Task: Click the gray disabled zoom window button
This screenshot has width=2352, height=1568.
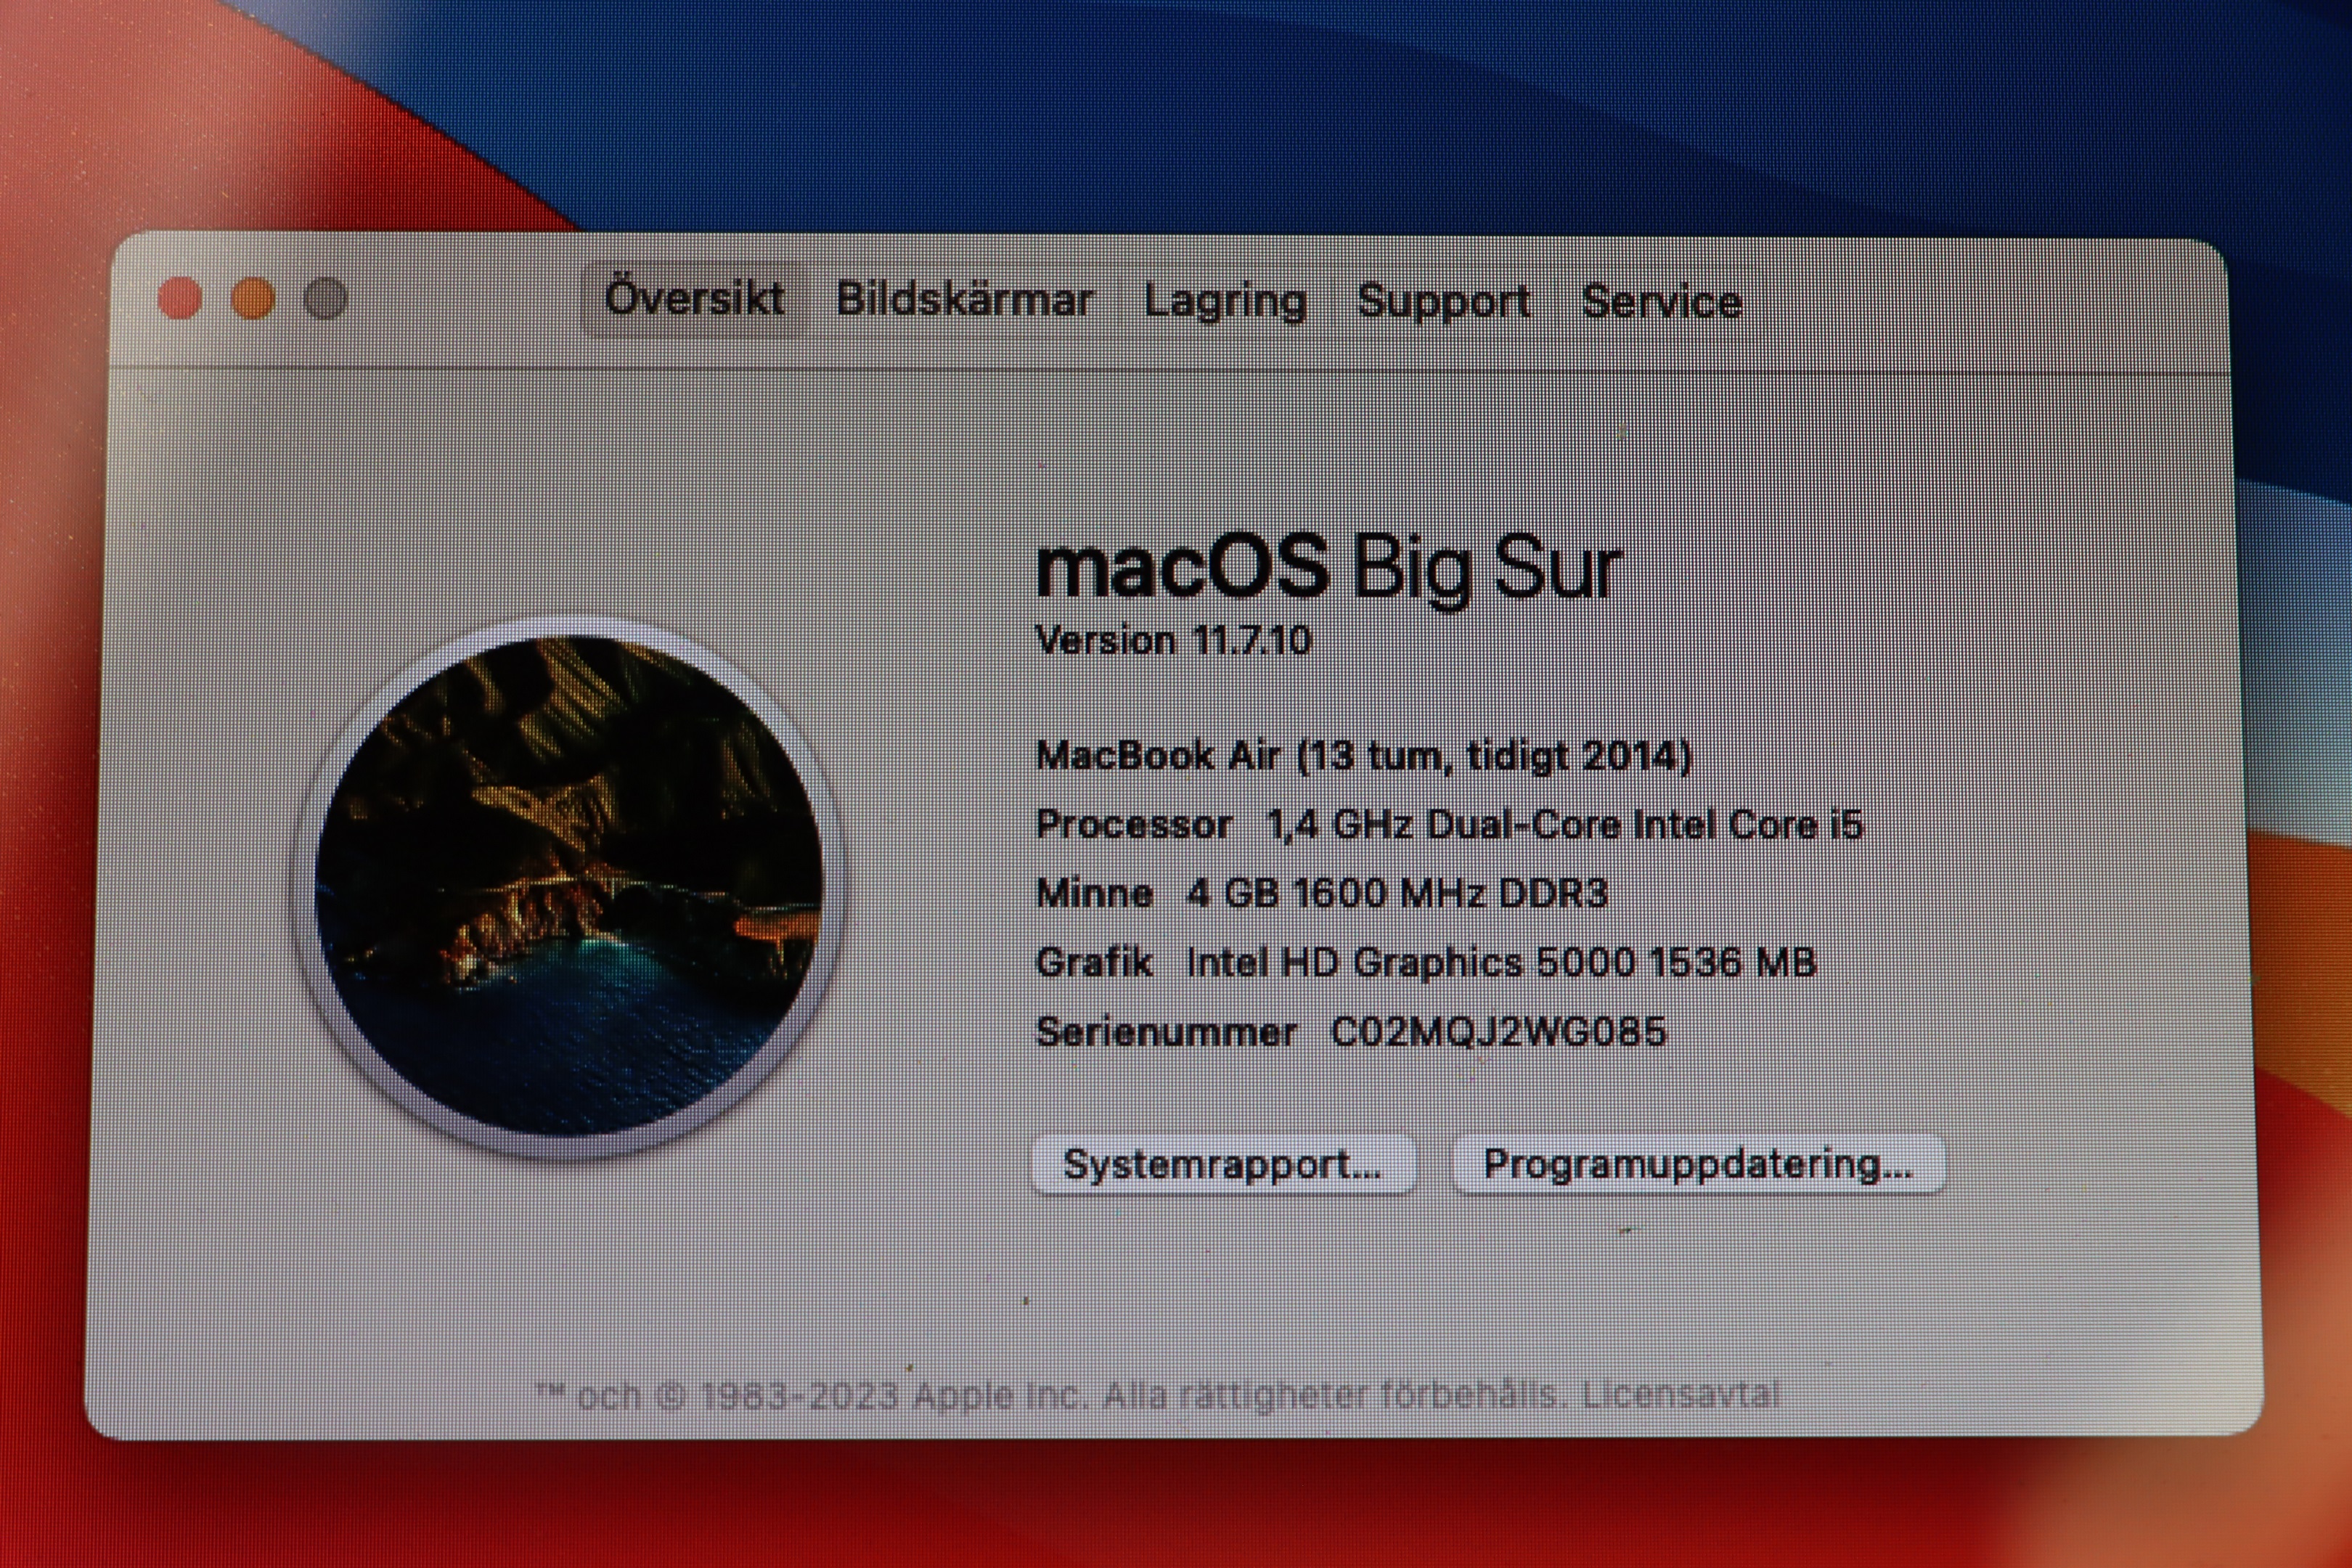Action: 325,298
